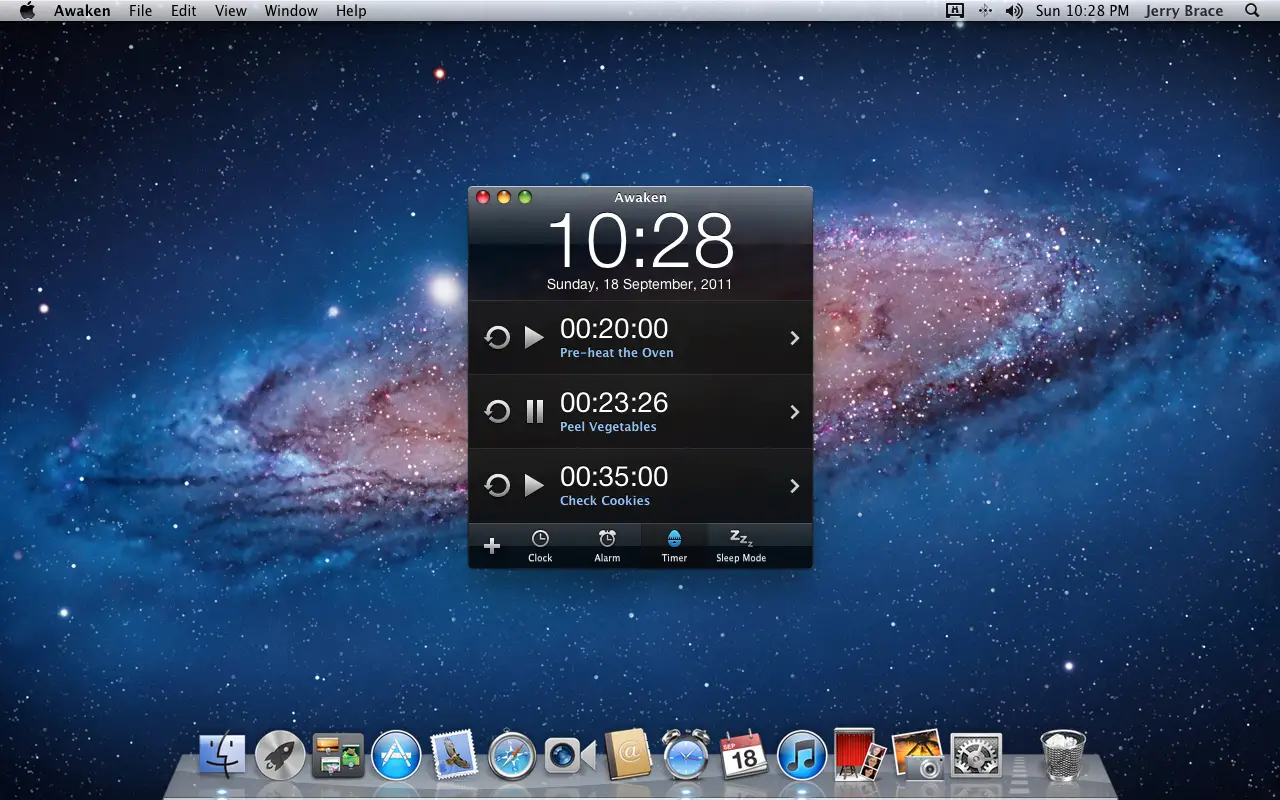This screenshot has height=800, width=1280.
Task: Open the Trash from the Dock
Action: [1063, 754]
